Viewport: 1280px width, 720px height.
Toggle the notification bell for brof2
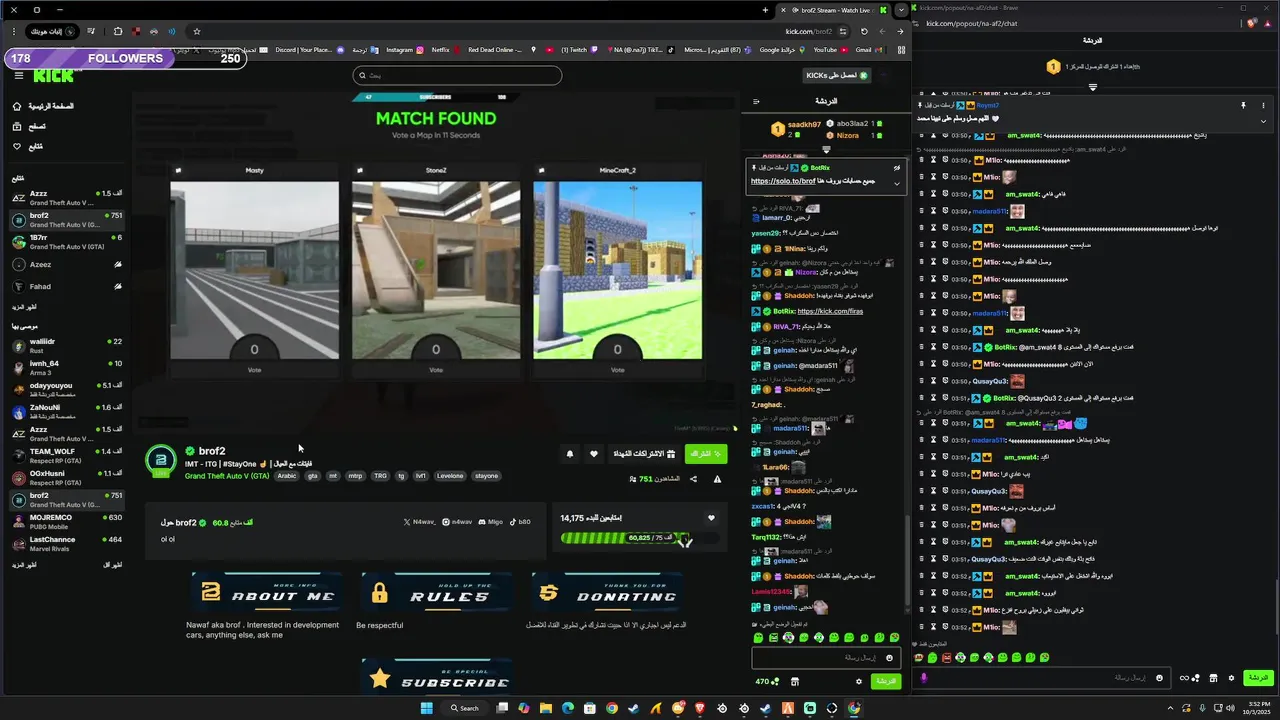(570, 454)
